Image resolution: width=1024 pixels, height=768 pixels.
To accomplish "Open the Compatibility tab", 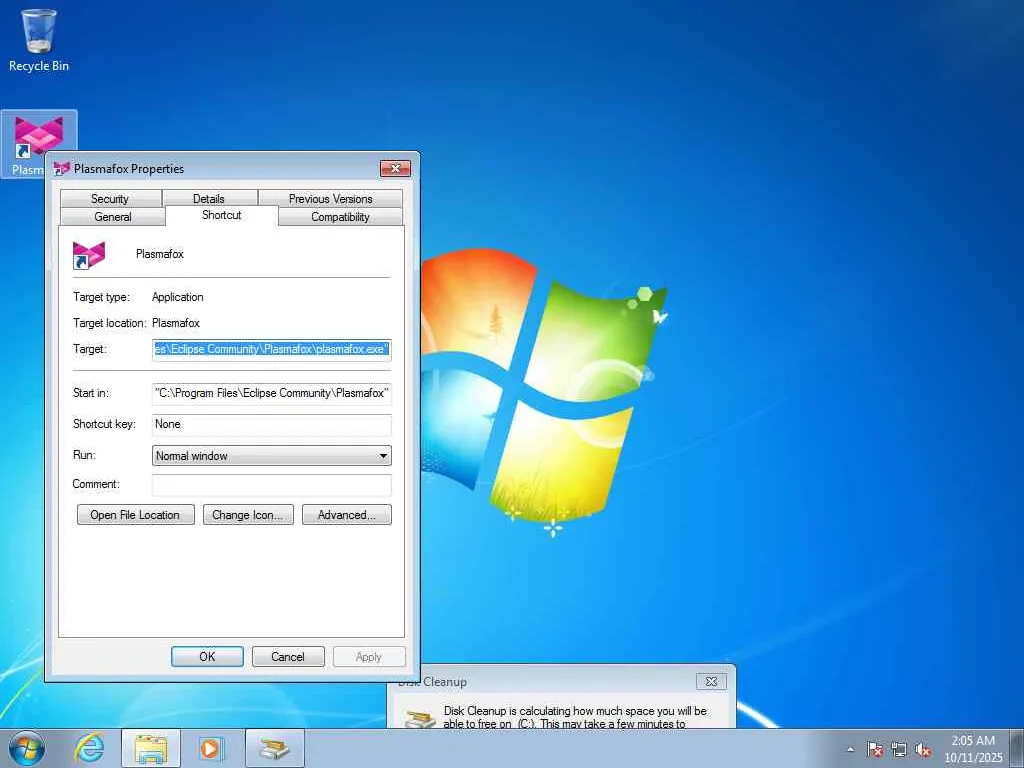I will click(340, 217).
